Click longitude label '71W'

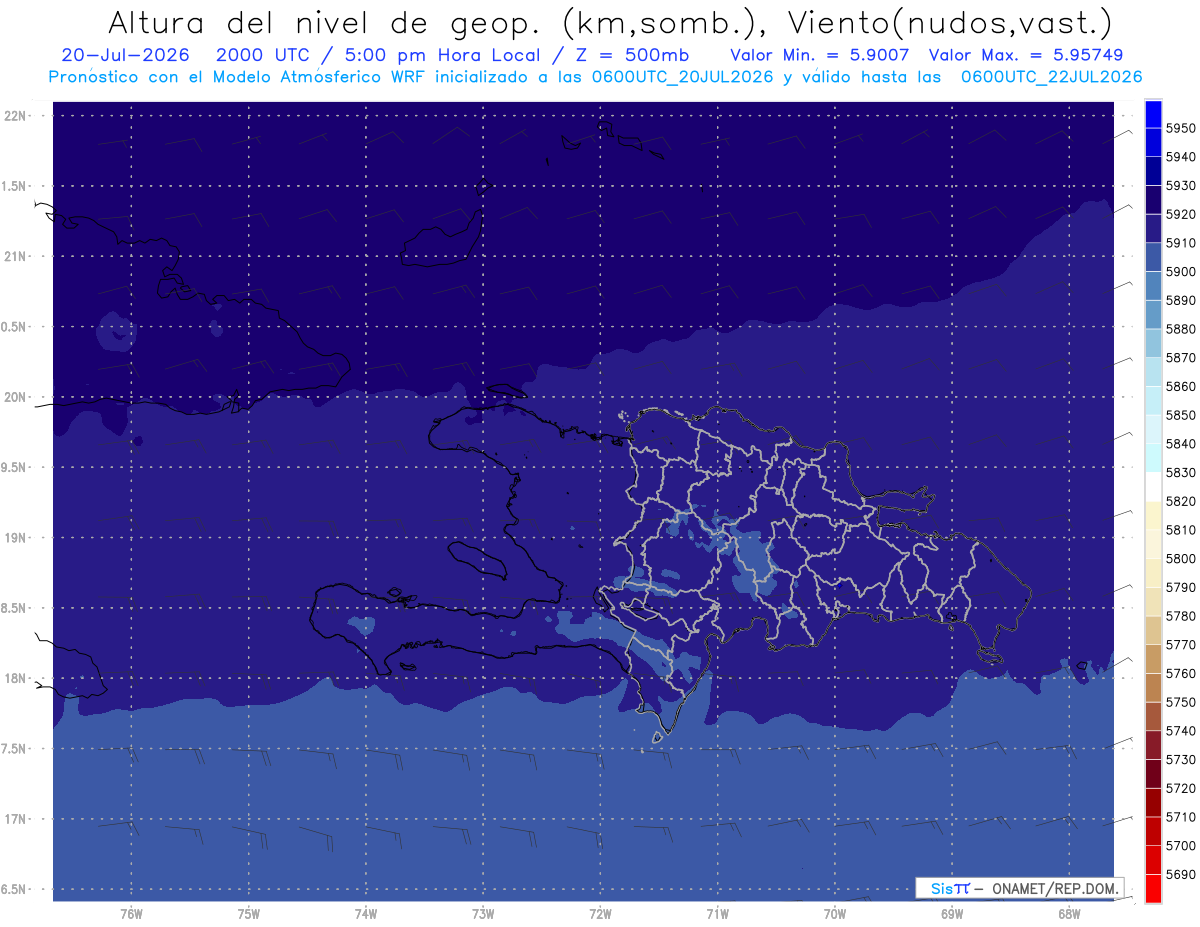(x=717, y=913)
